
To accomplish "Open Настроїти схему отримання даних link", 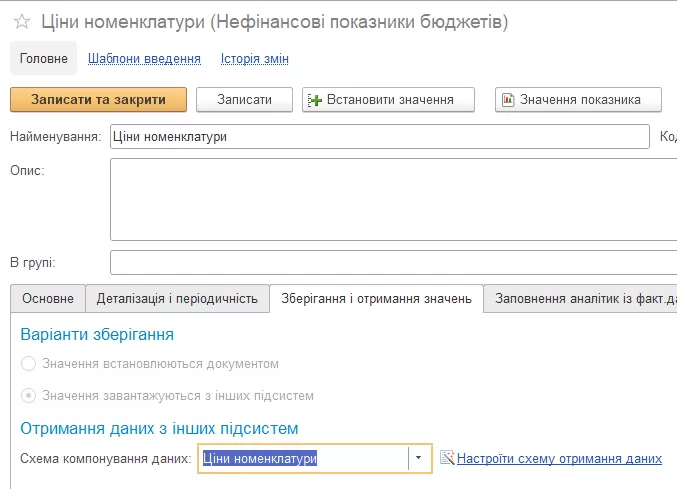I will point(559,458).
